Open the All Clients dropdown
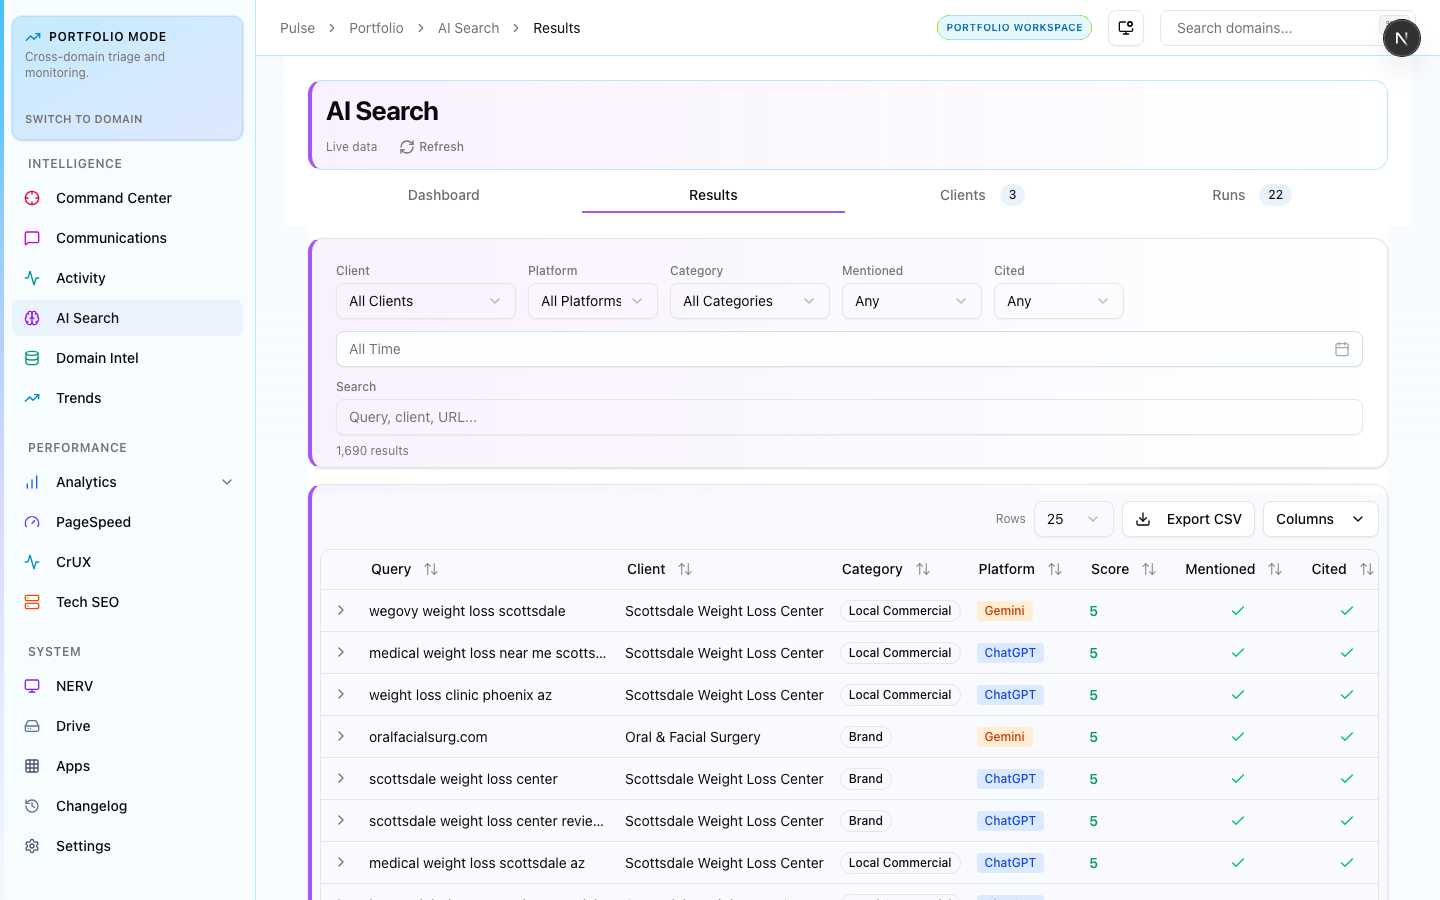The image size is (1440, 900). pyautogui.click(x=425, y=301)
